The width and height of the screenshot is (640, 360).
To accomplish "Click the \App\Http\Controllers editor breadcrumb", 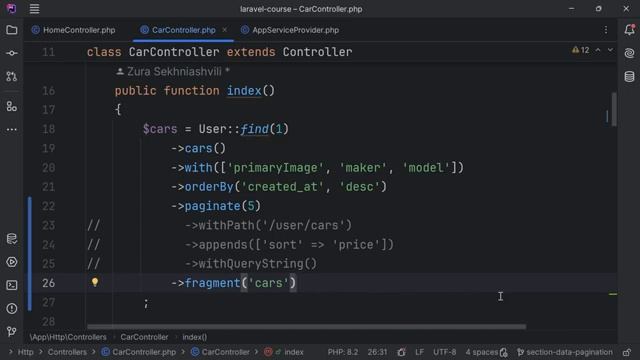I will [68, 337].
